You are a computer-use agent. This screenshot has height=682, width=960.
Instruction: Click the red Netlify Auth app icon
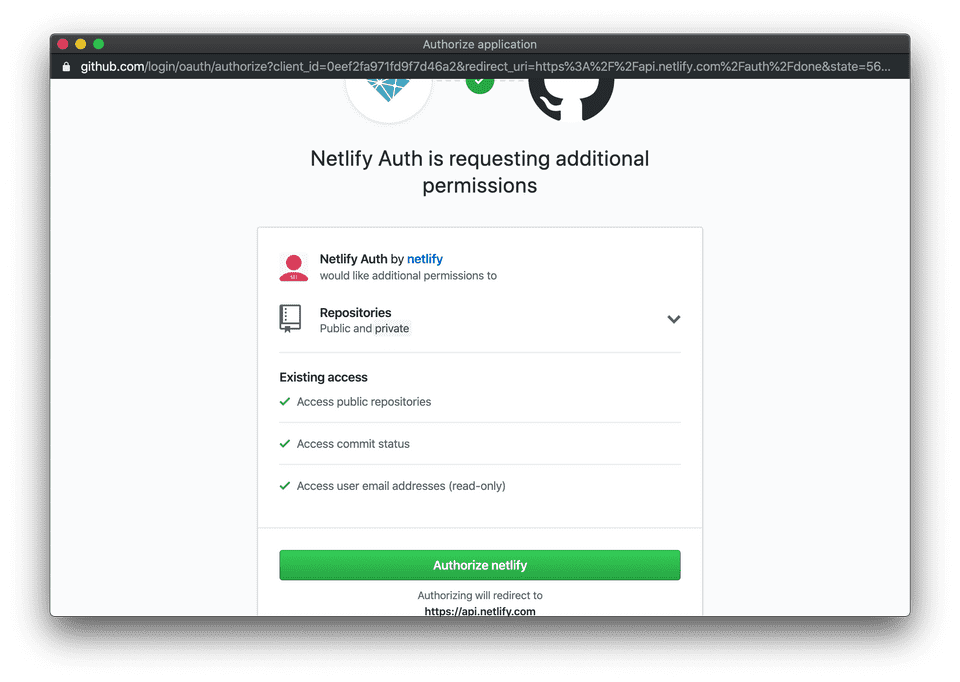(293, 266)
